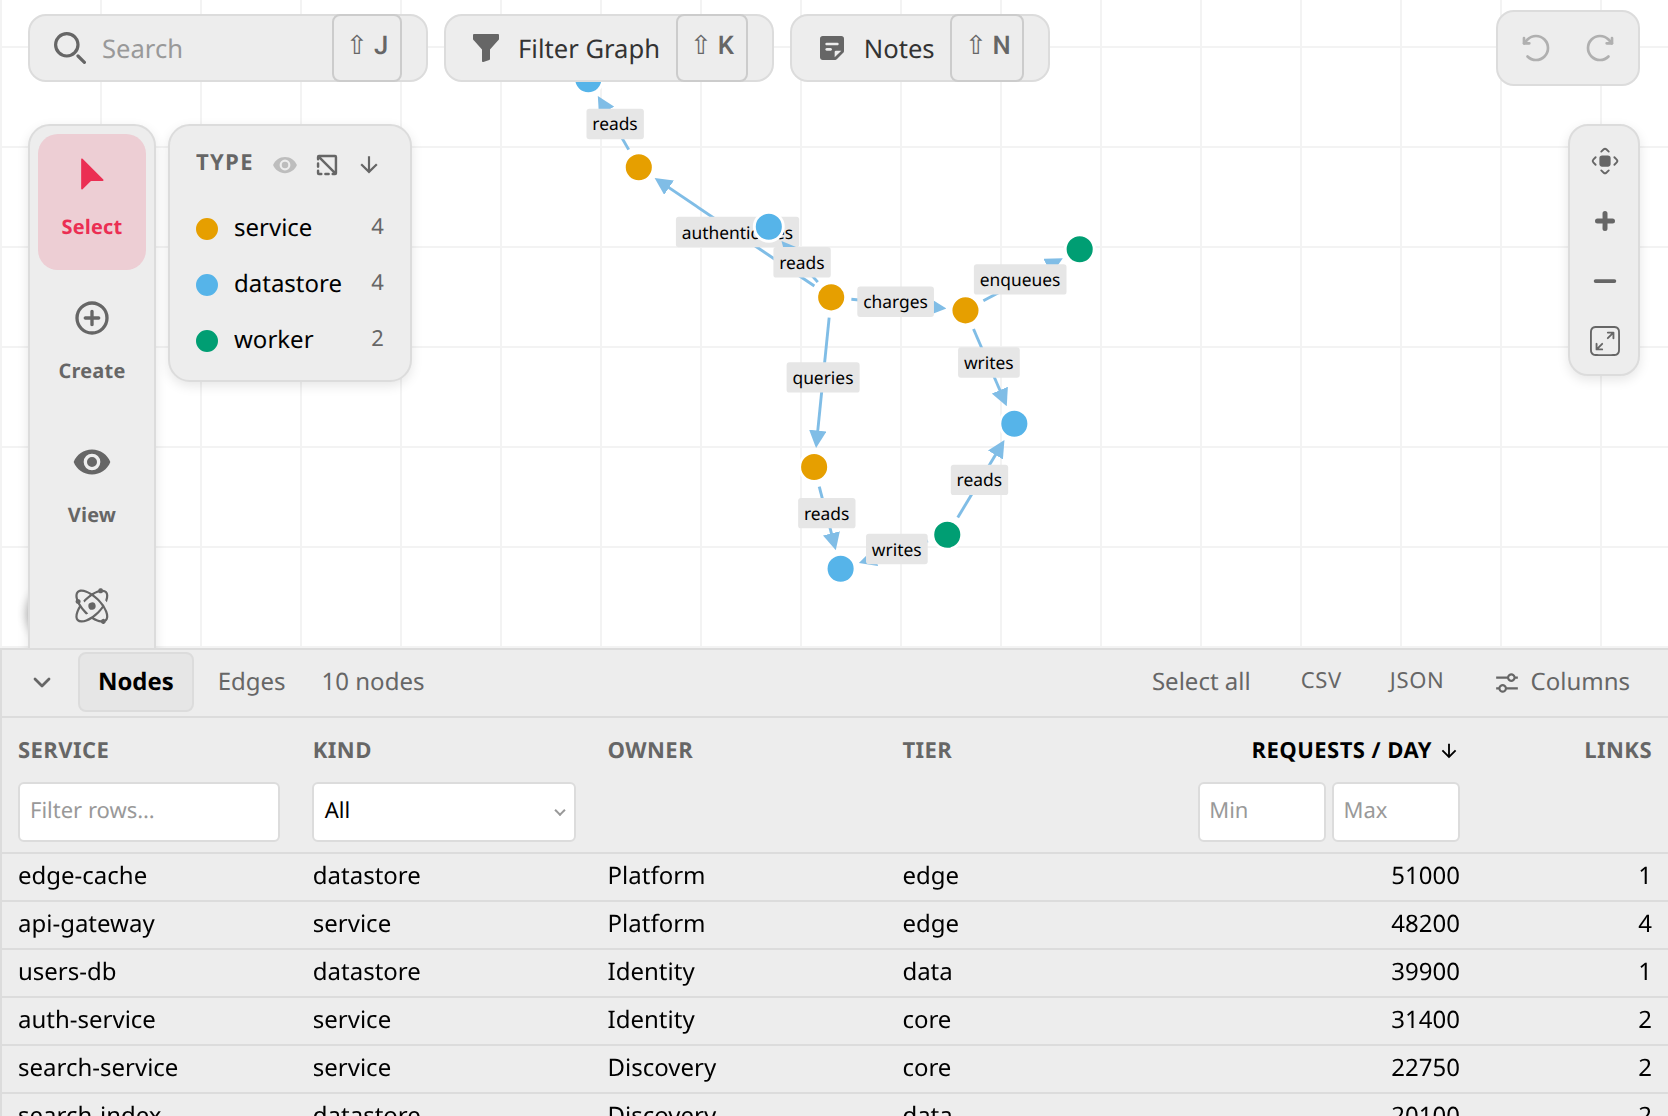Click the Notes icon

pyautogui.click(x=831, y=48)
